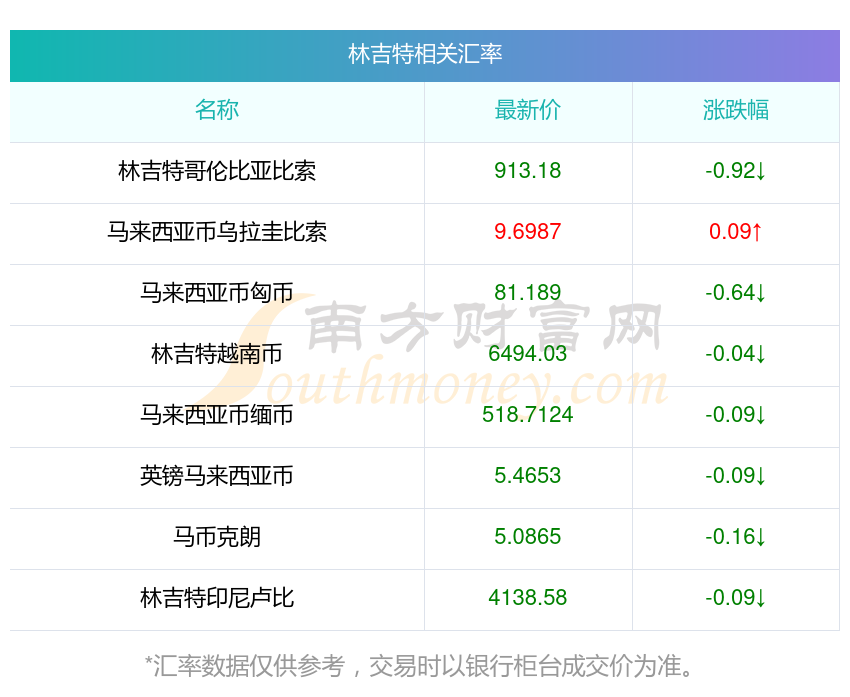Select the row name 英镑马来西亚币
Viewport: 850px width, 697px height.
pos(217,476)
